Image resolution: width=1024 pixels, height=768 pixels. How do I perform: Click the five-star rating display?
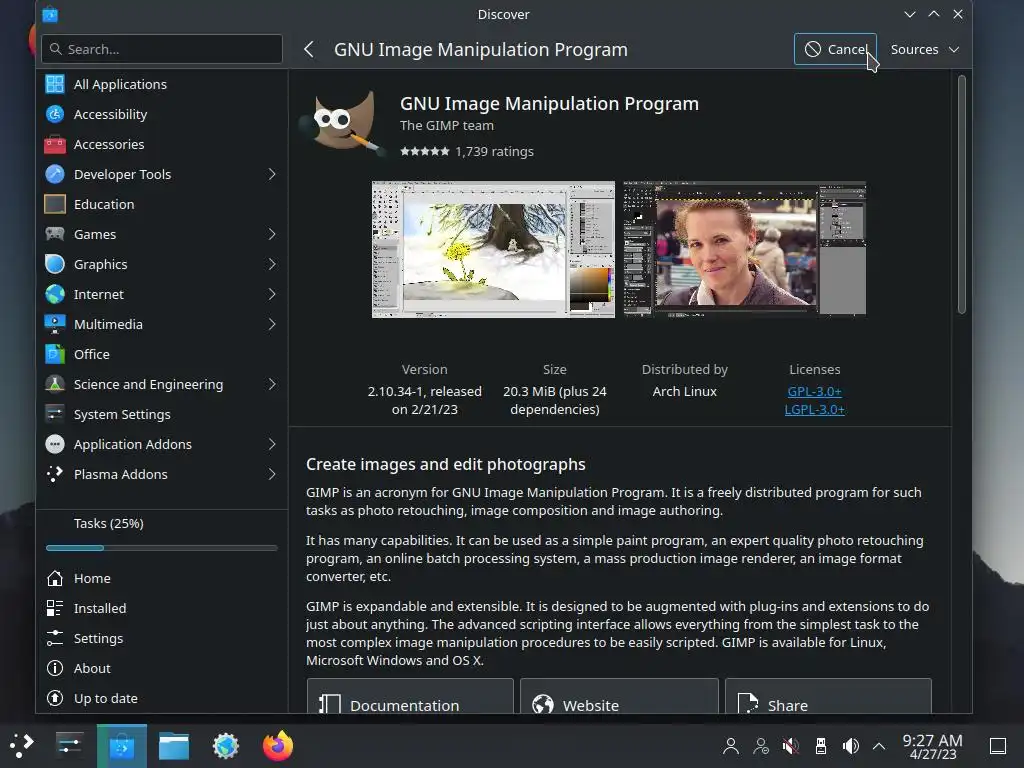pos(424,152)
